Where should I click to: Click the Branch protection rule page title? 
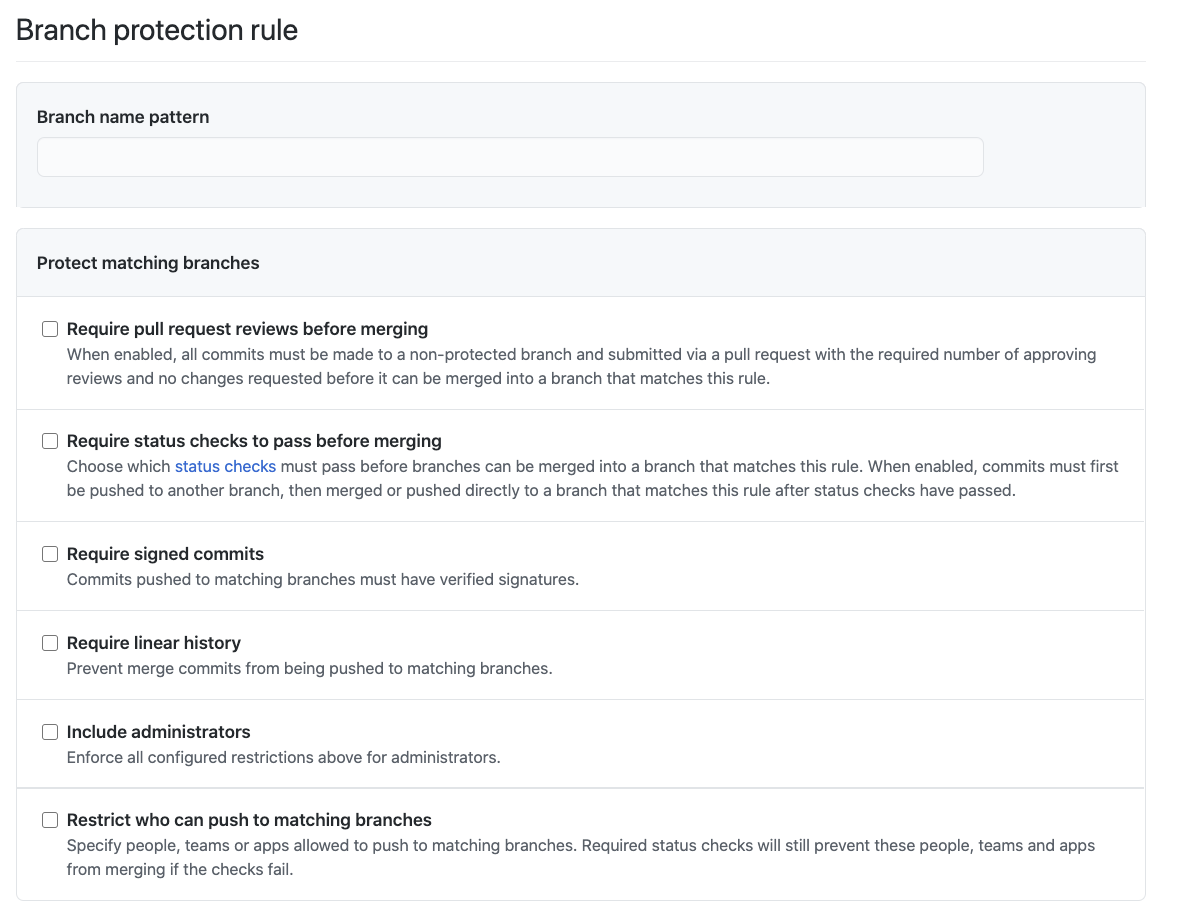pos(157,30)
